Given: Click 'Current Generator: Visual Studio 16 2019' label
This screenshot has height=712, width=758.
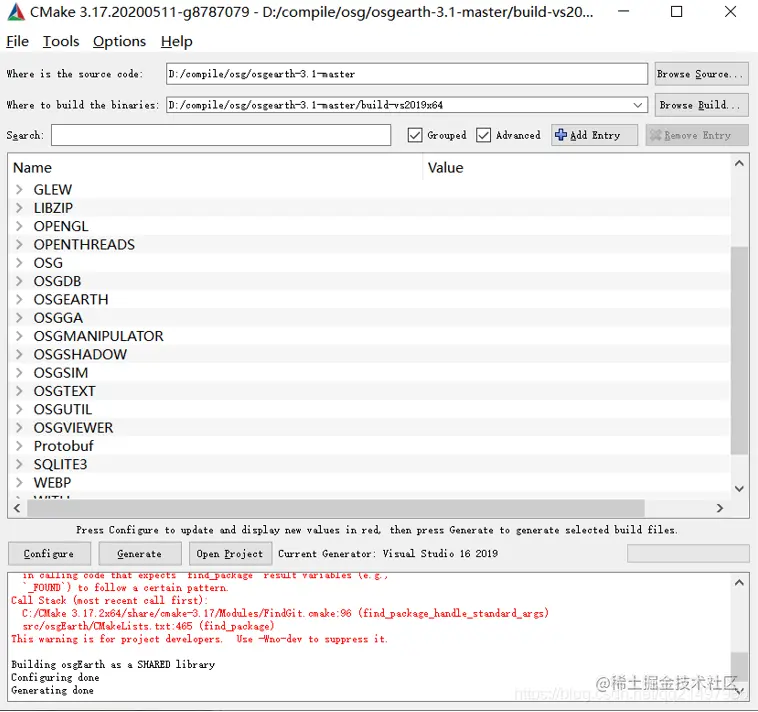Looking at the screenshot, I should (x=388, y=554).
